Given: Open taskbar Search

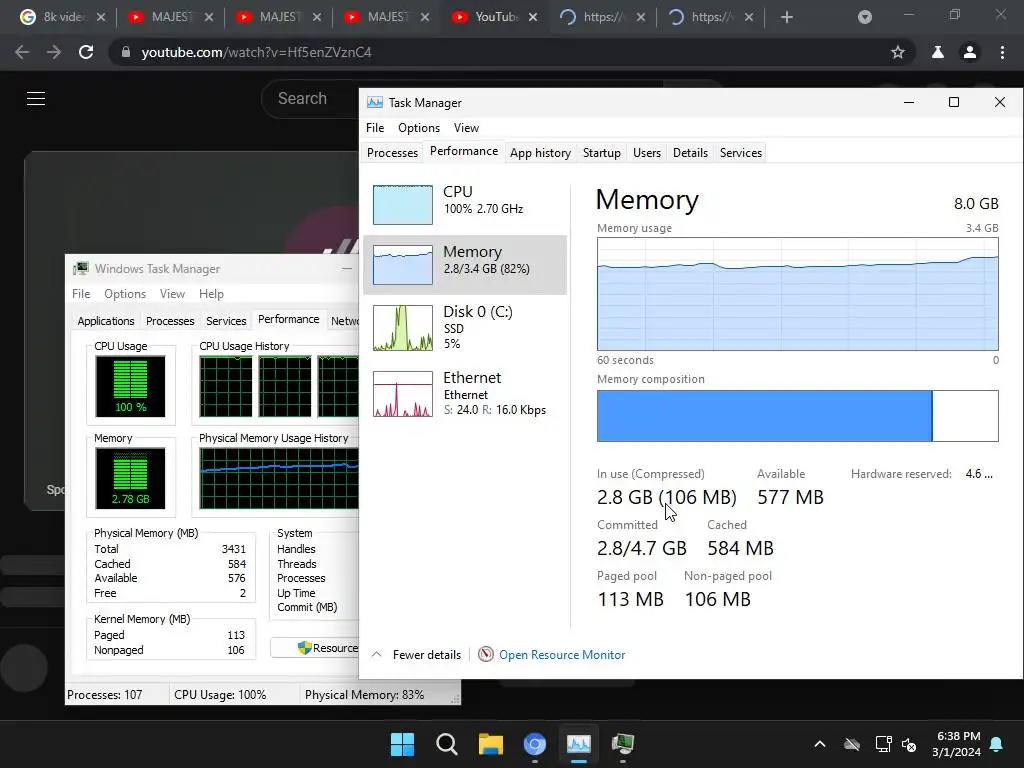Looking at the screenshot, I should click(447, 744).
